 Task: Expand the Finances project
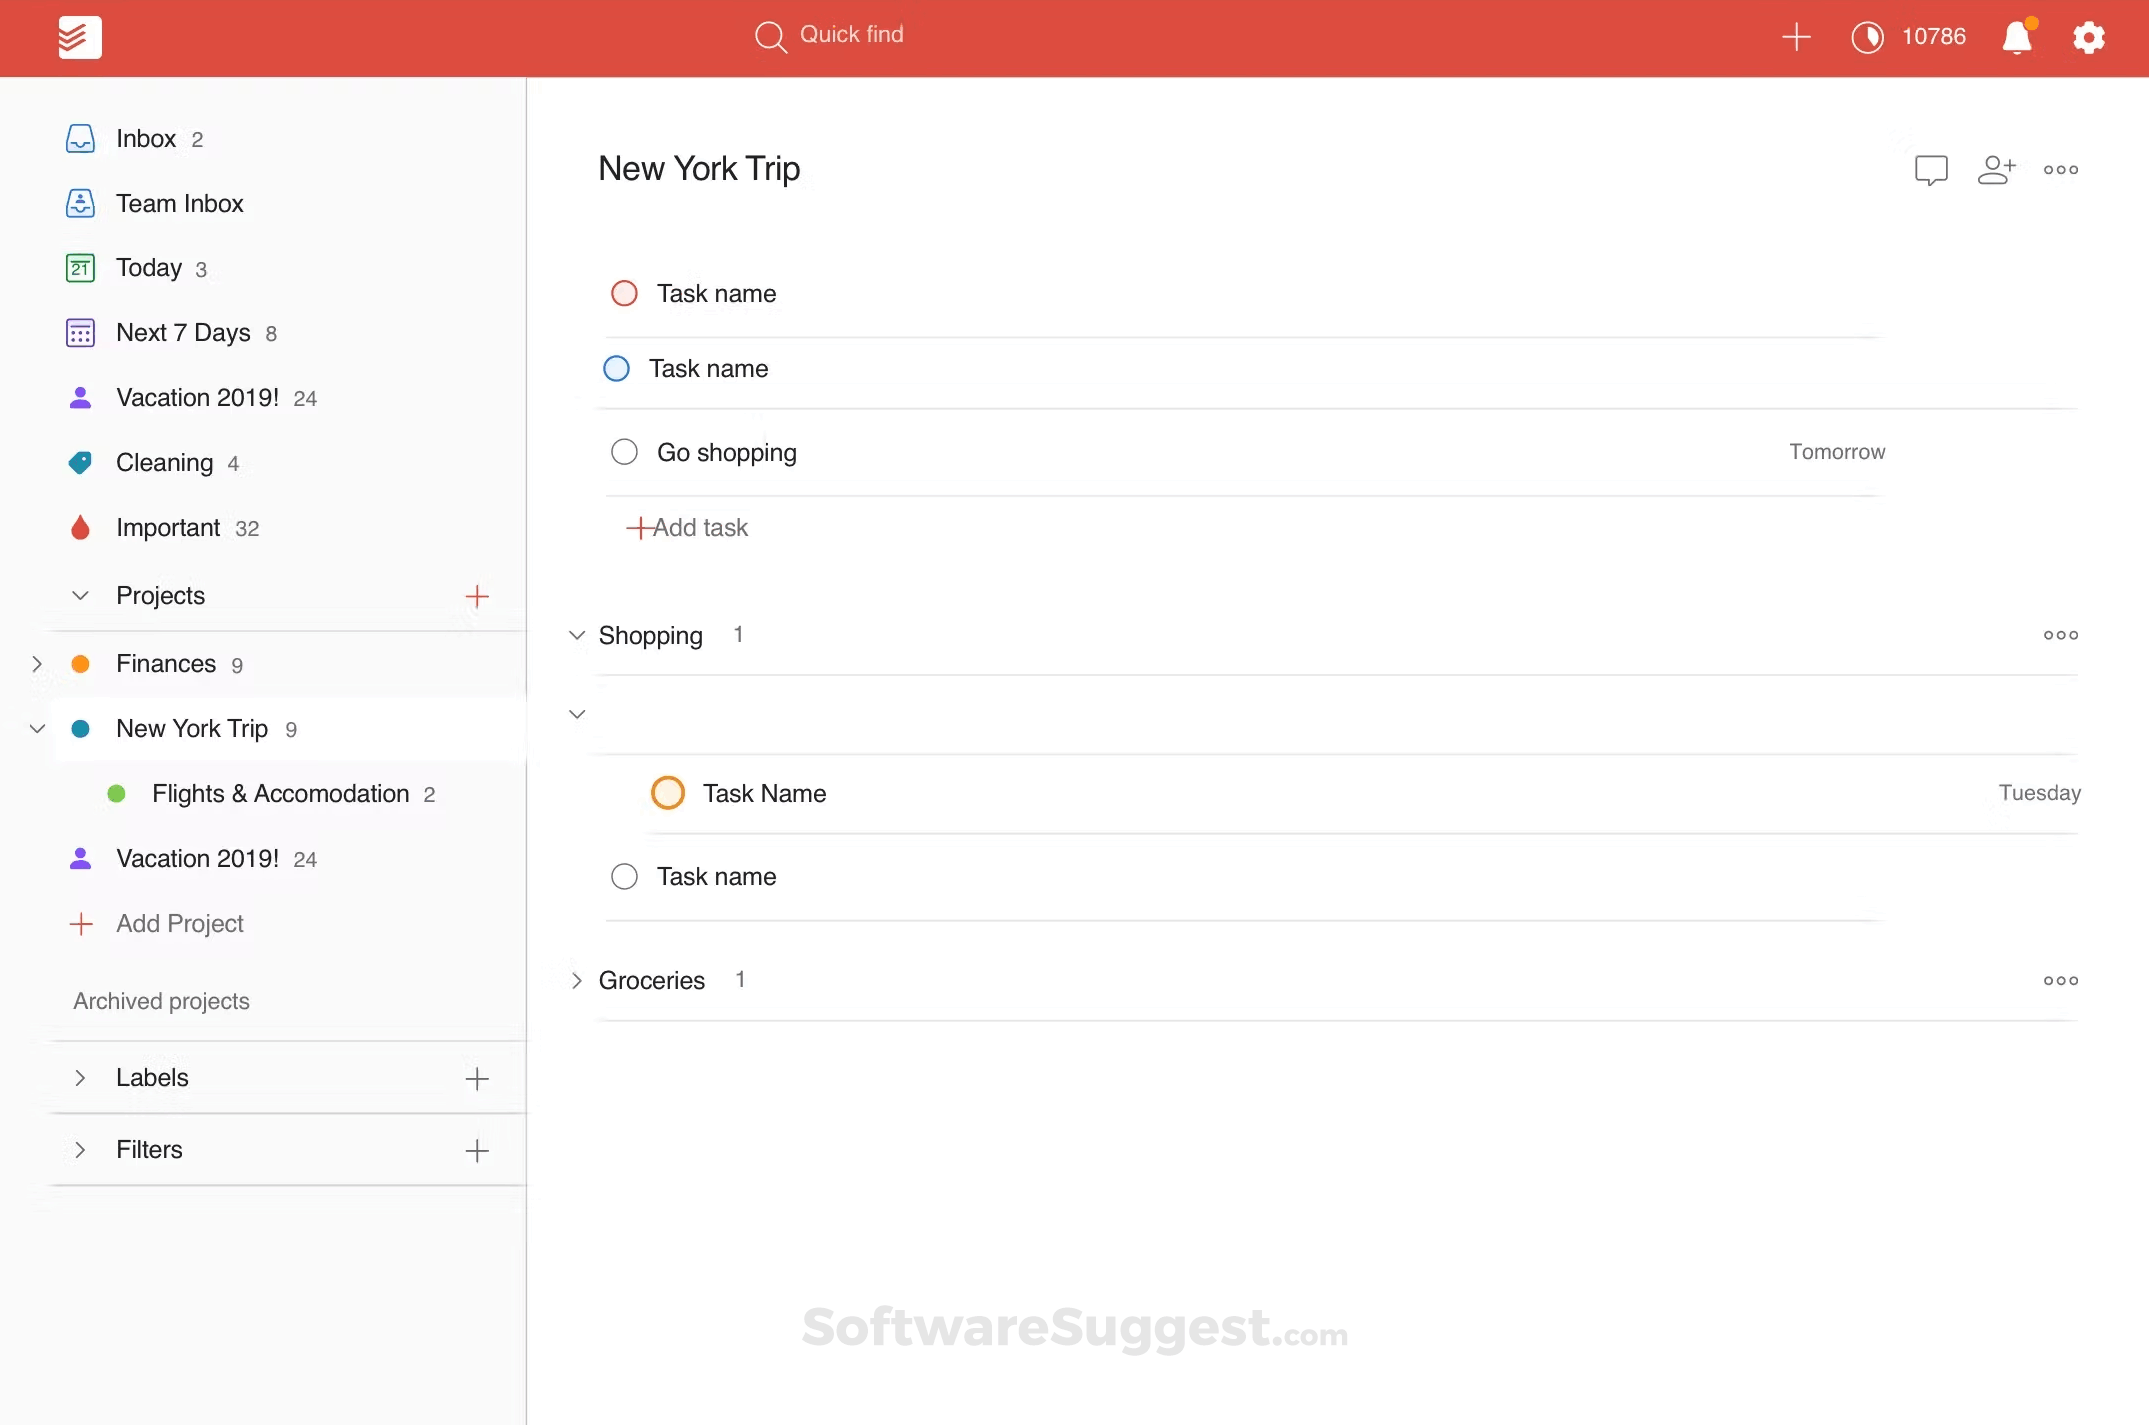click(x=38, y=663)
